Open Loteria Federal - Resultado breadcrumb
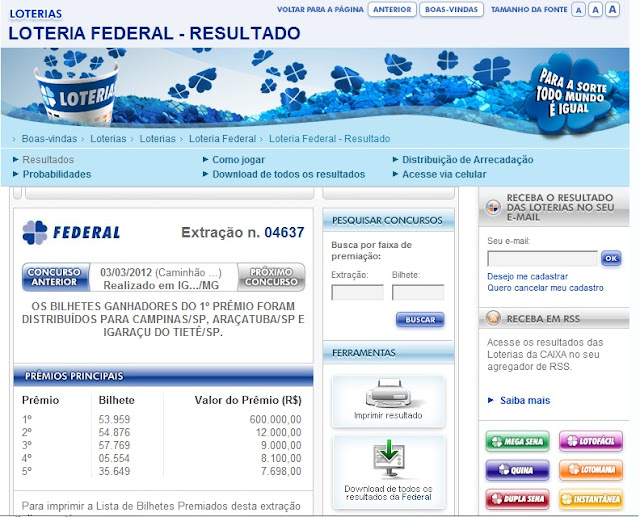Image resolution: width=640 pixels, height=517 pixels. coord(329,139)
